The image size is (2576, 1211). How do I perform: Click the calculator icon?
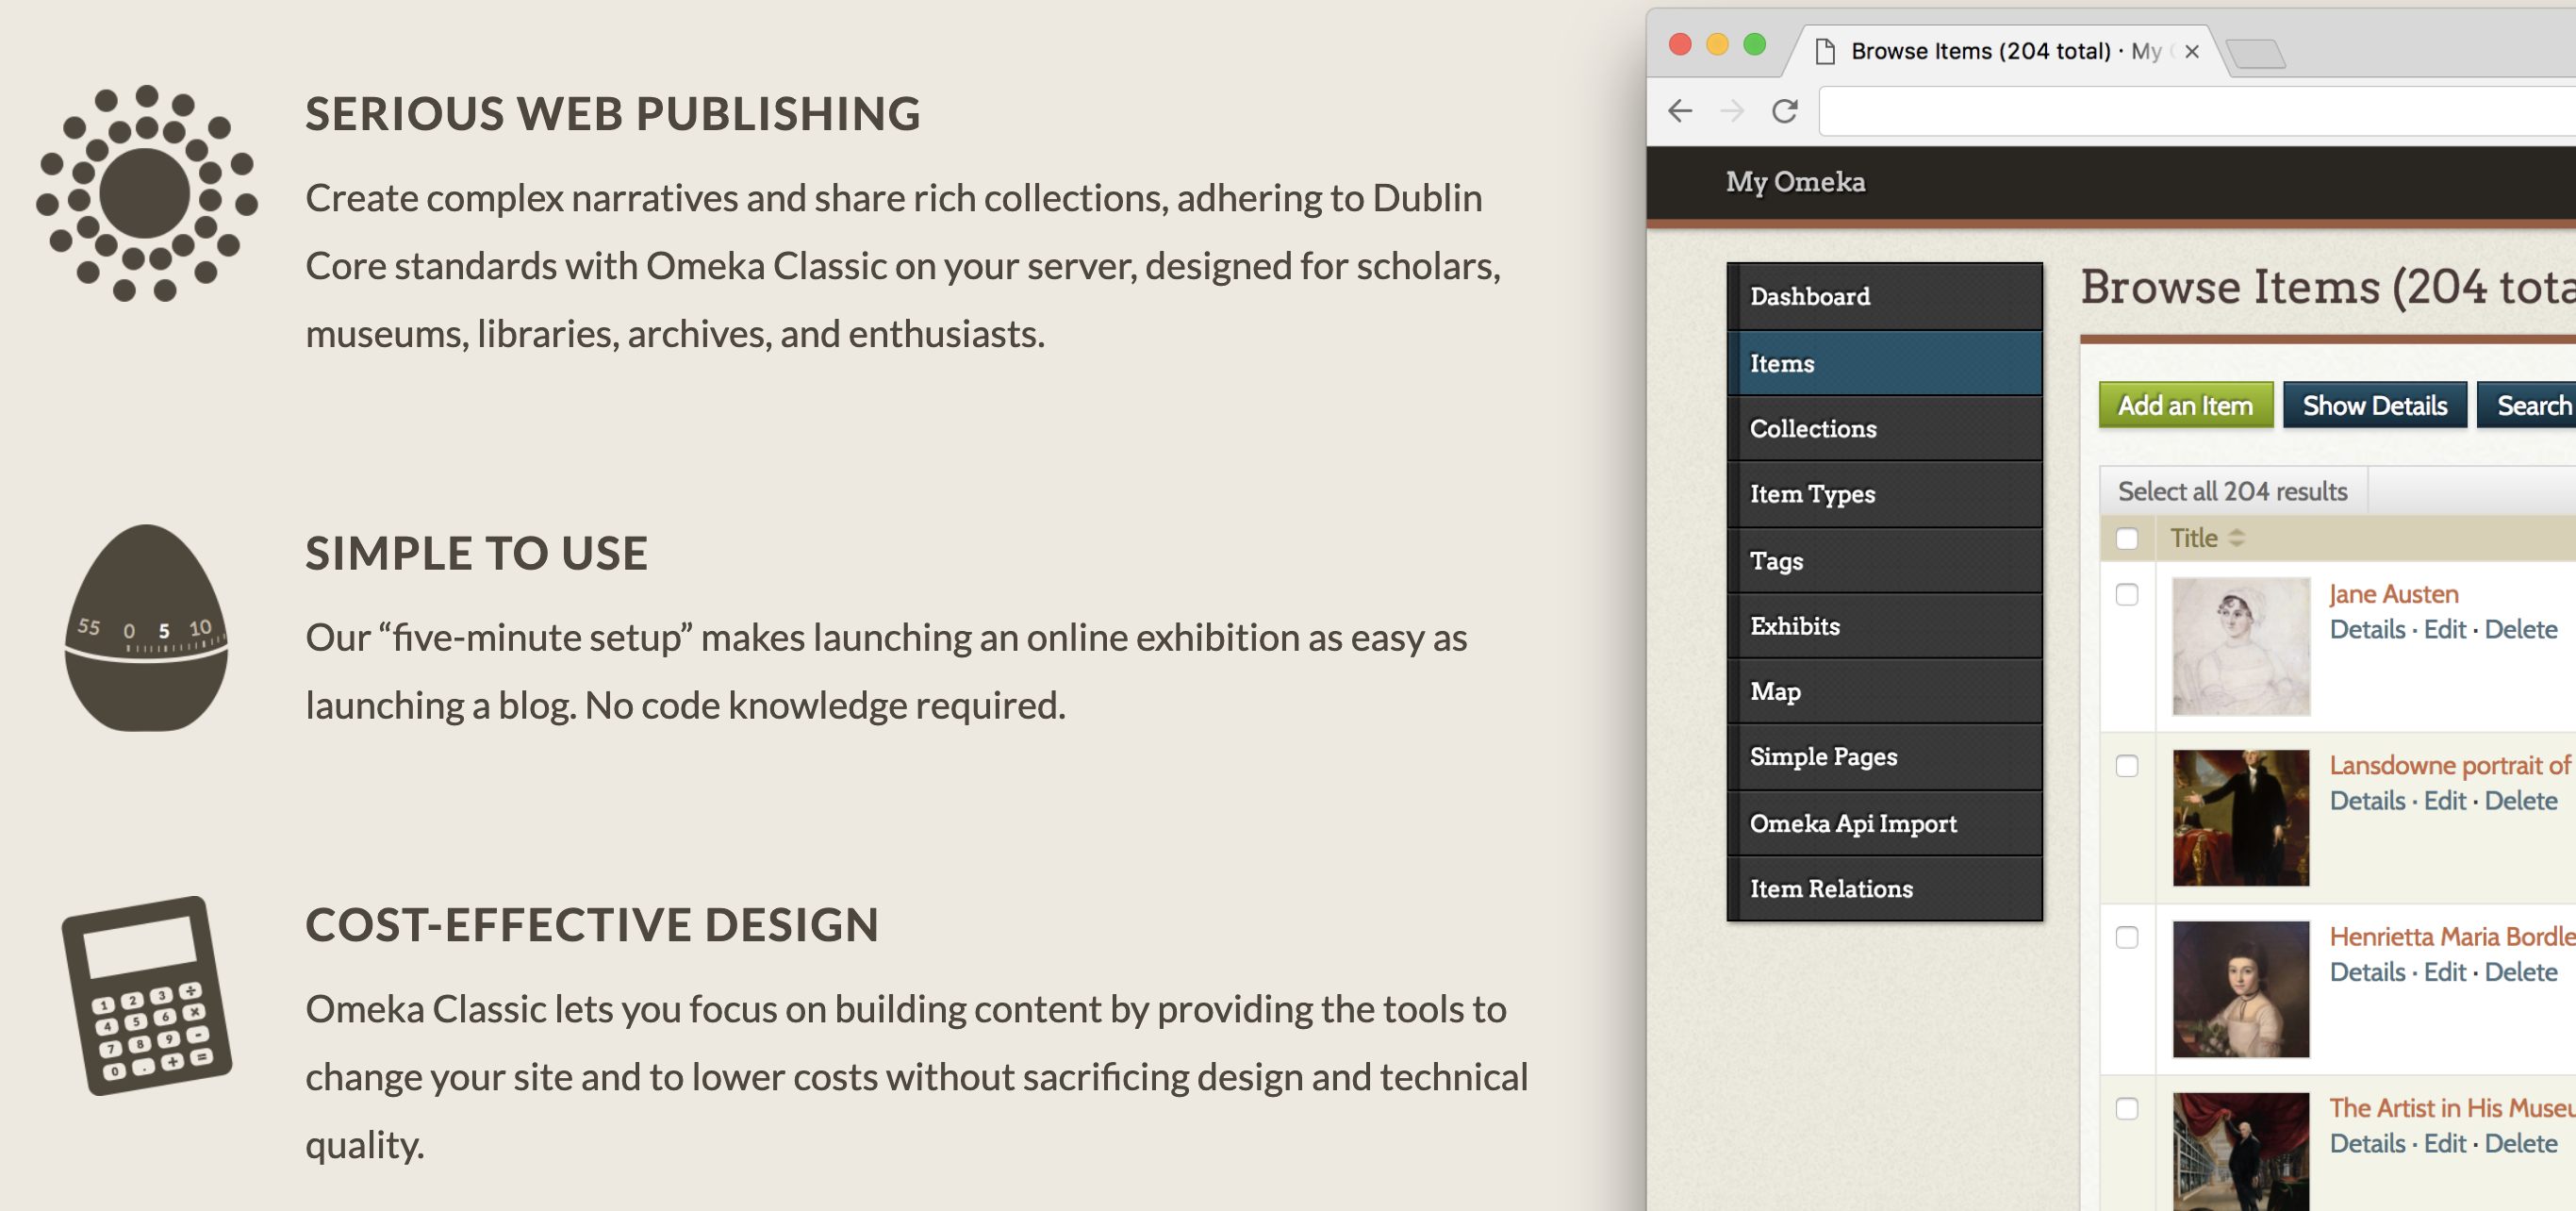[147, 995]
